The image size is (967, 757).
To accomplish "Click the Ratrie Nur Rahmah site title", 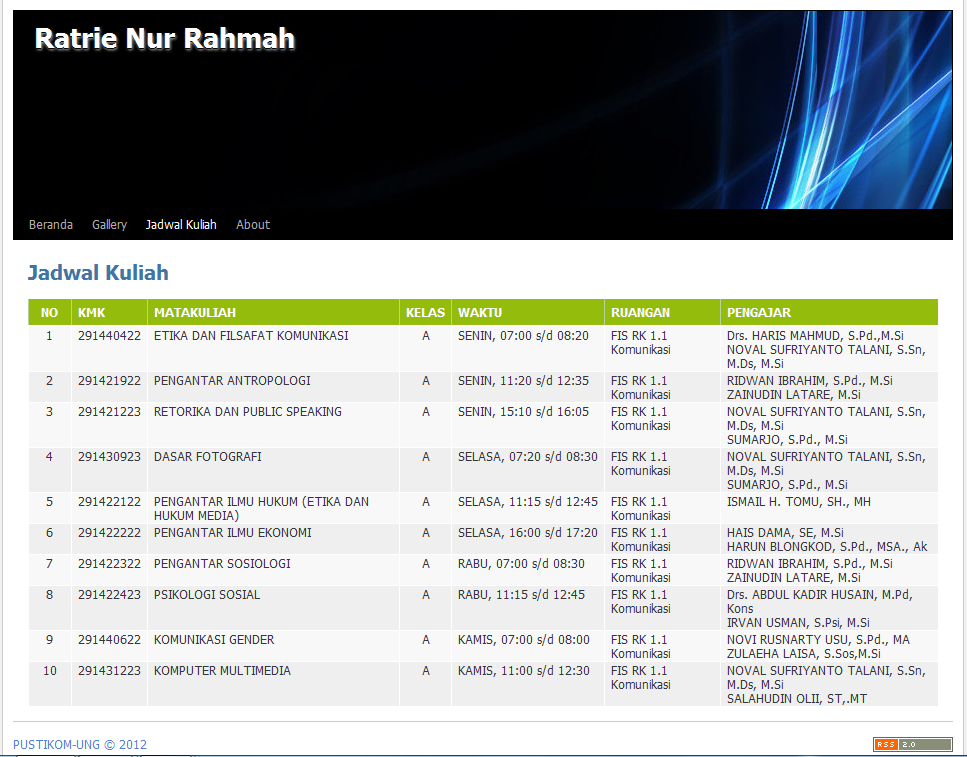I will [165, 39].
